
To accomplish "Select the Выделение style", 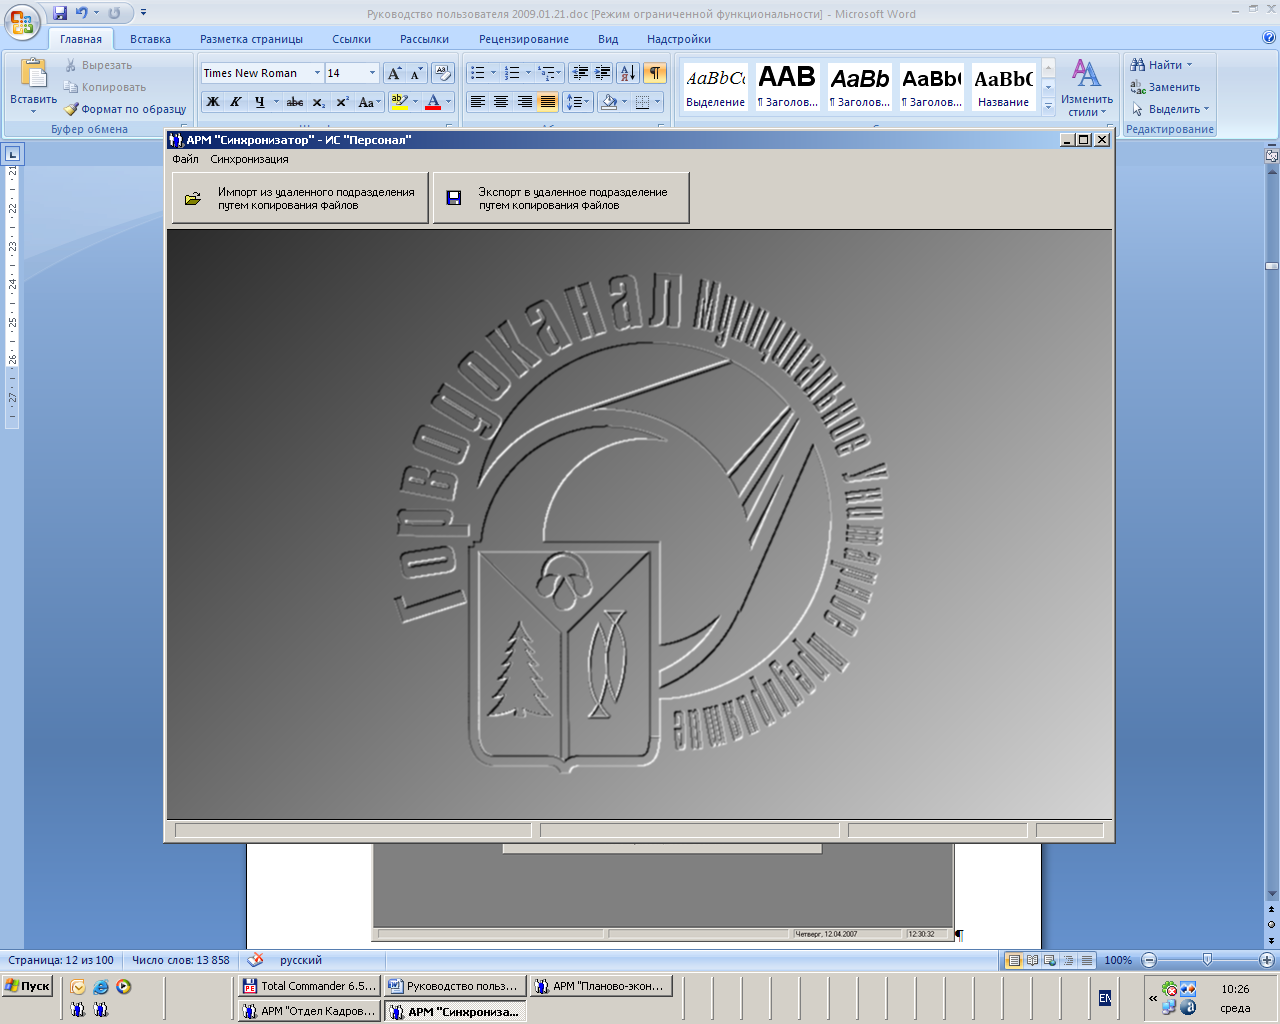I will [715, 87].
